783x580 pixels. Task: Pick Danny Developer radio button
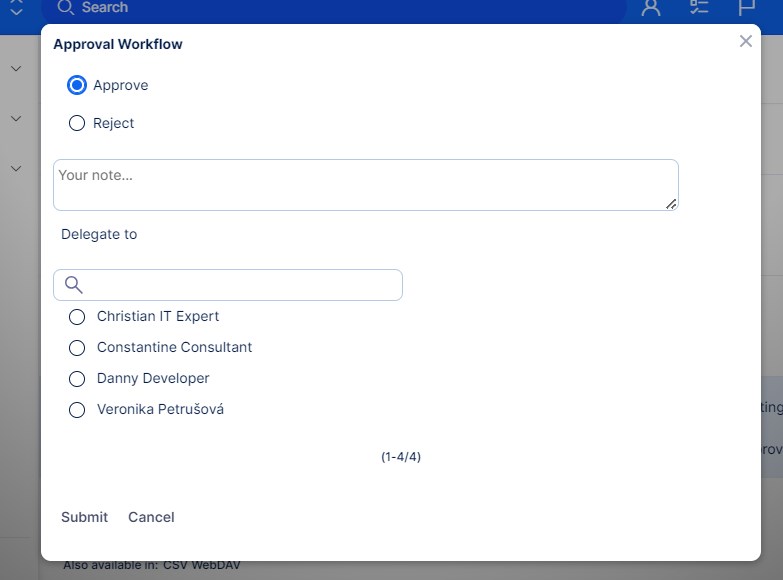[77, 379]
